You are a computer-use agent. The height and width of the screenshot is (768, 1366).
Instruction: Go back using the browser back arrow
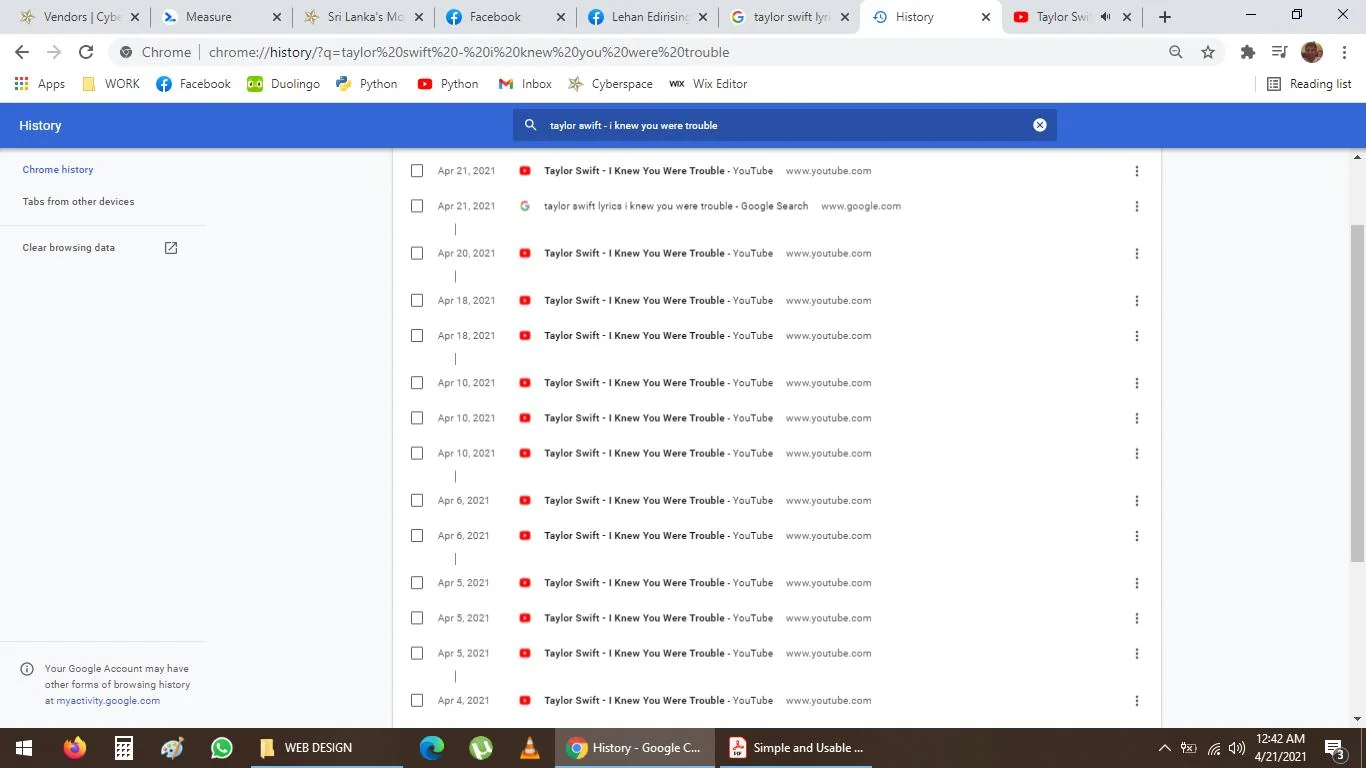pos(22,52)
